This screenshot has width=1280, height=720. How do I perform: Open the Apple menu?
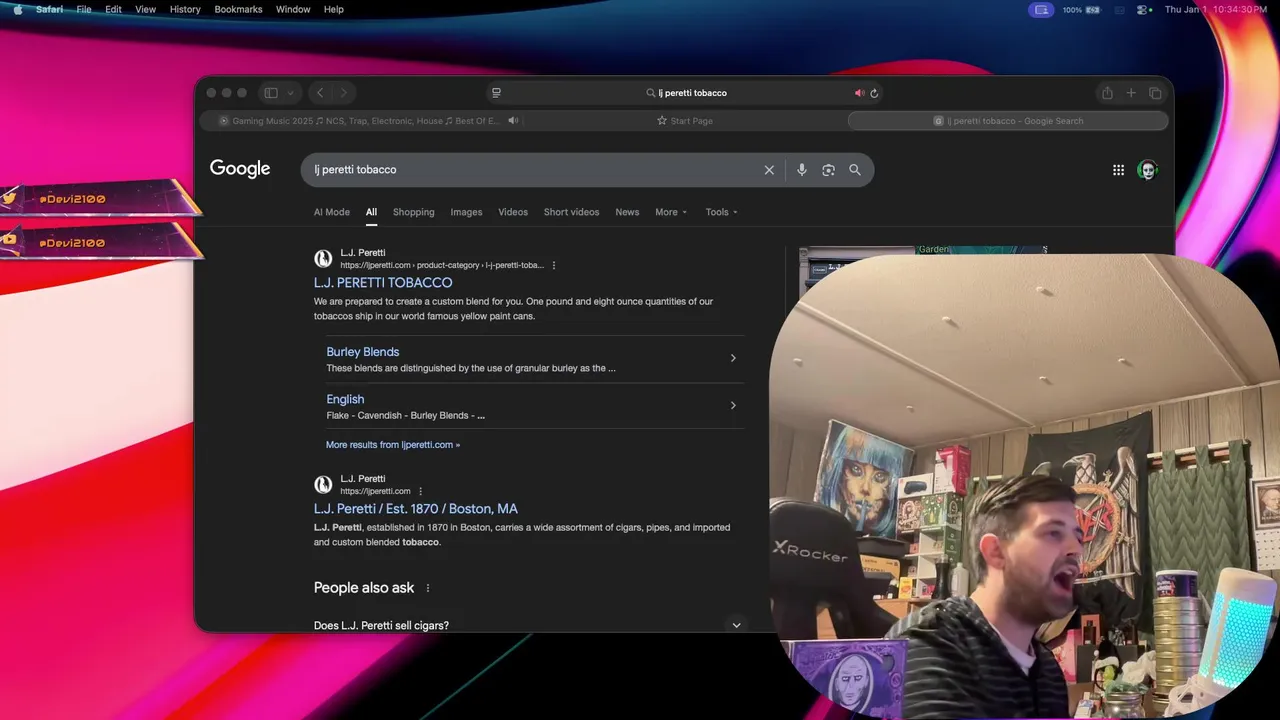click(17, 9)
